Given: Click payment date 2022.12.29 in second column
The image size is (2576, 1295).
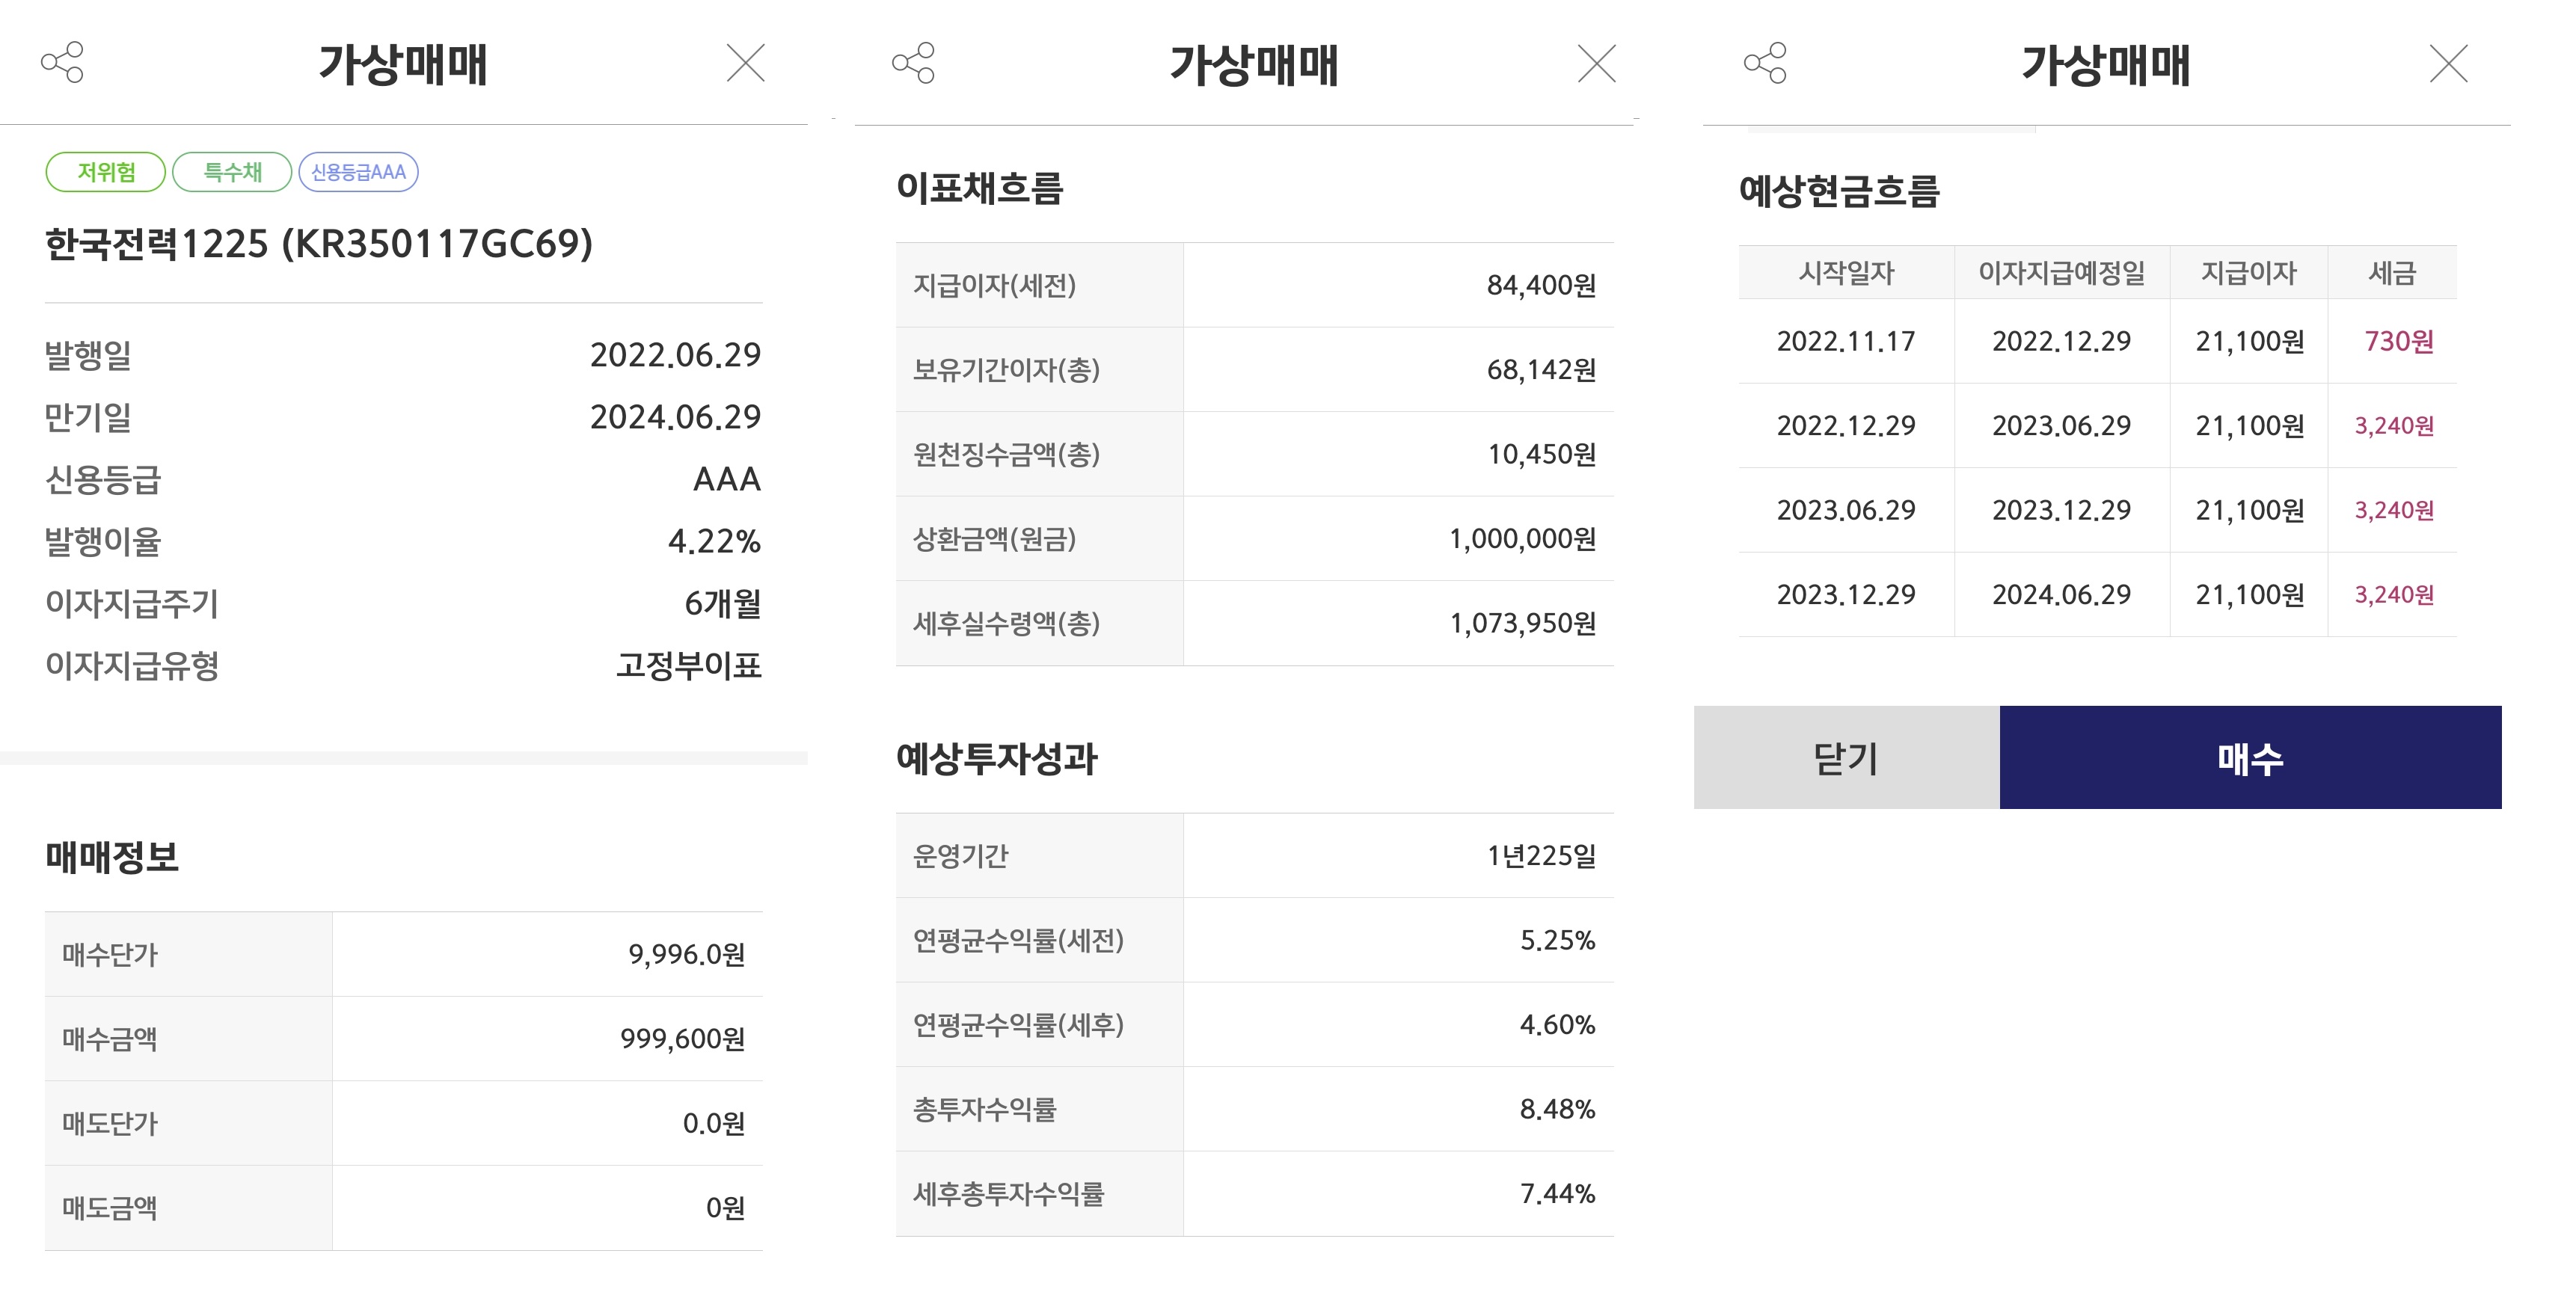Looking at the screenshot, I should pos(2062,342).
